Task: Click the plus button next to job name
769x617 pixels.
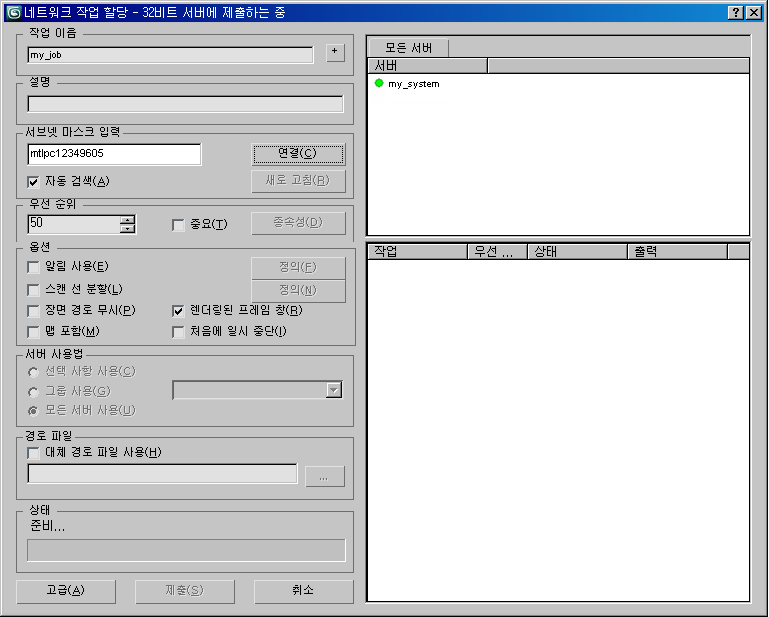Action: coord(335,52)
